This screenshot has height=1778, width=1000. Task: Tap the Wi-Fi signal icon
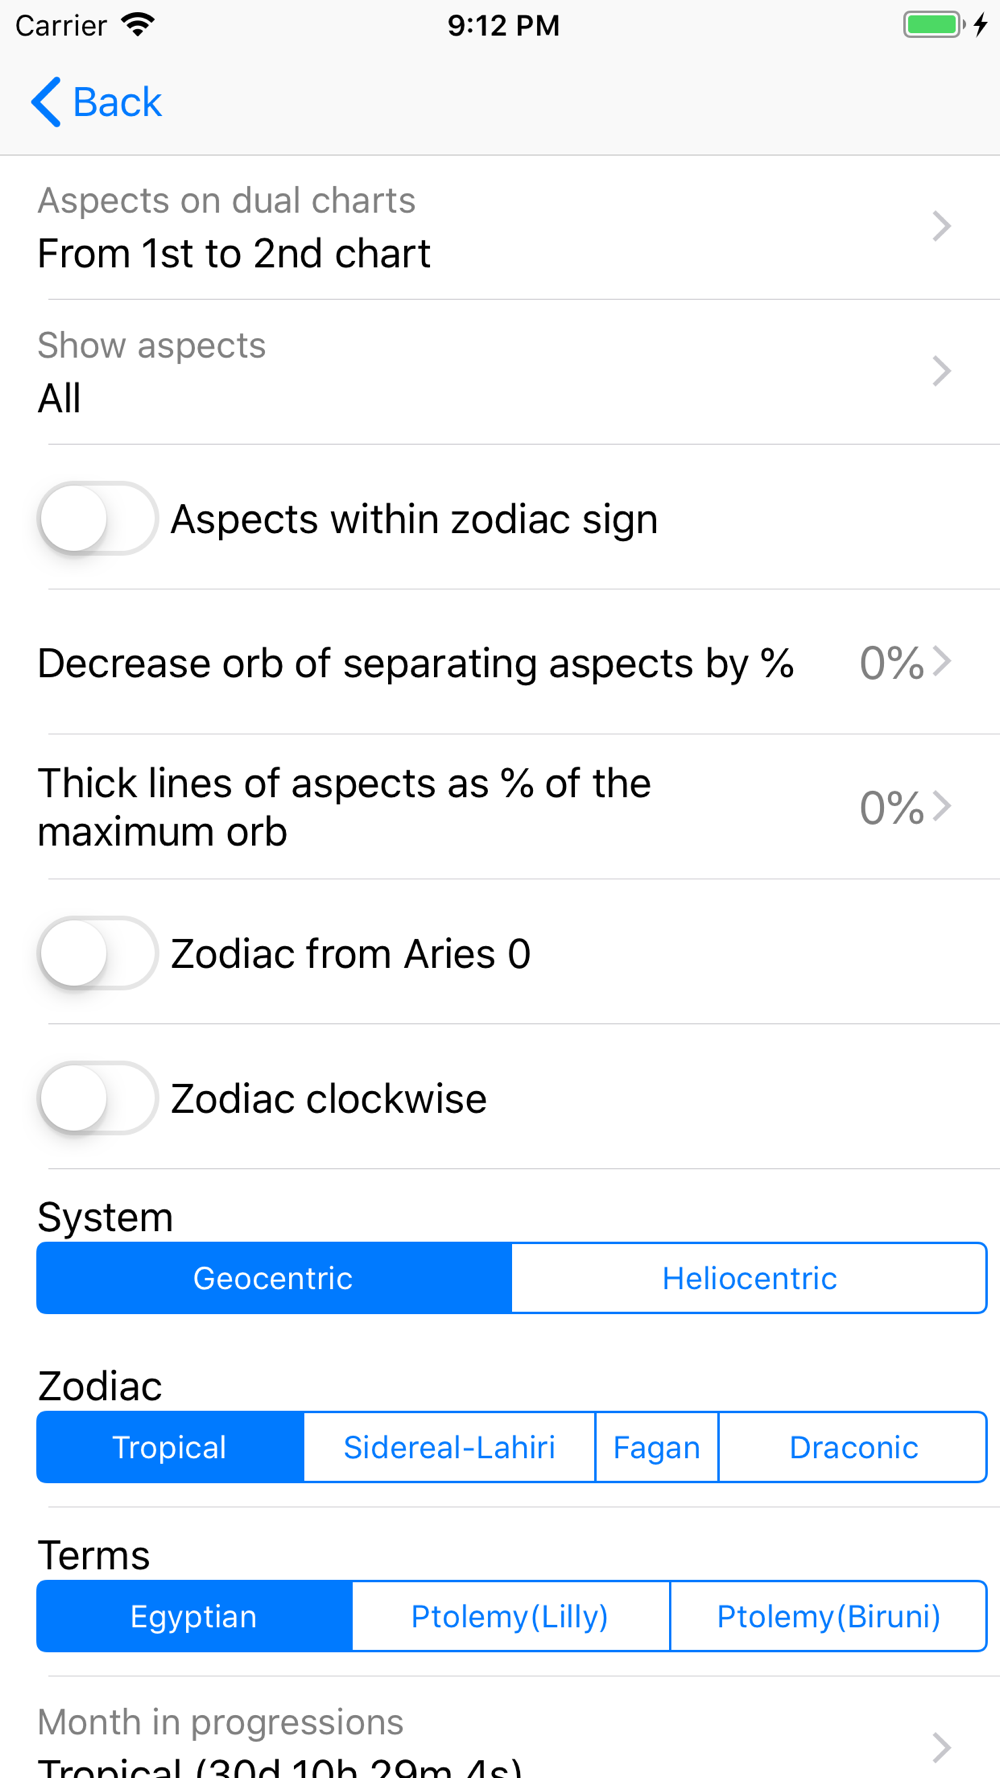tap(138, 25)
